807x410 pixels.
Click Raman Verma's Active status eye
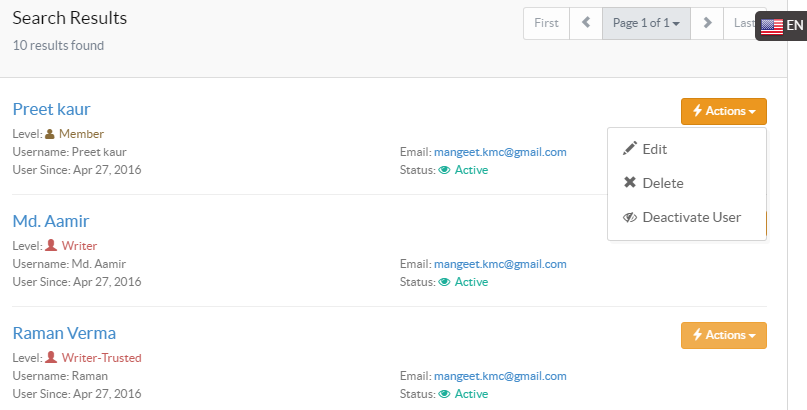(445, 394)
